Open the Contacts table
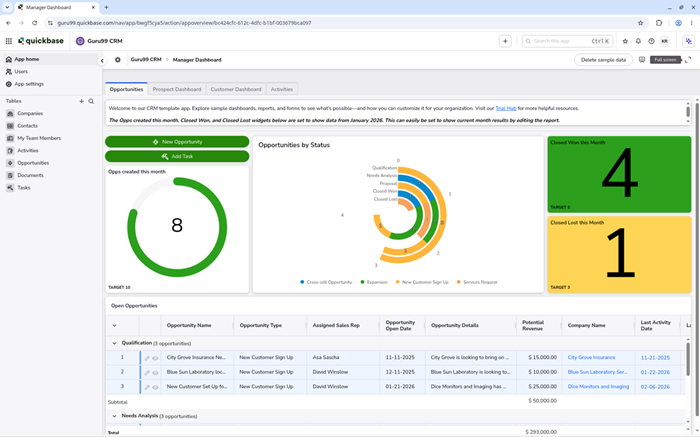The height and width of the screenshot is (437, 700). point(27,126)
